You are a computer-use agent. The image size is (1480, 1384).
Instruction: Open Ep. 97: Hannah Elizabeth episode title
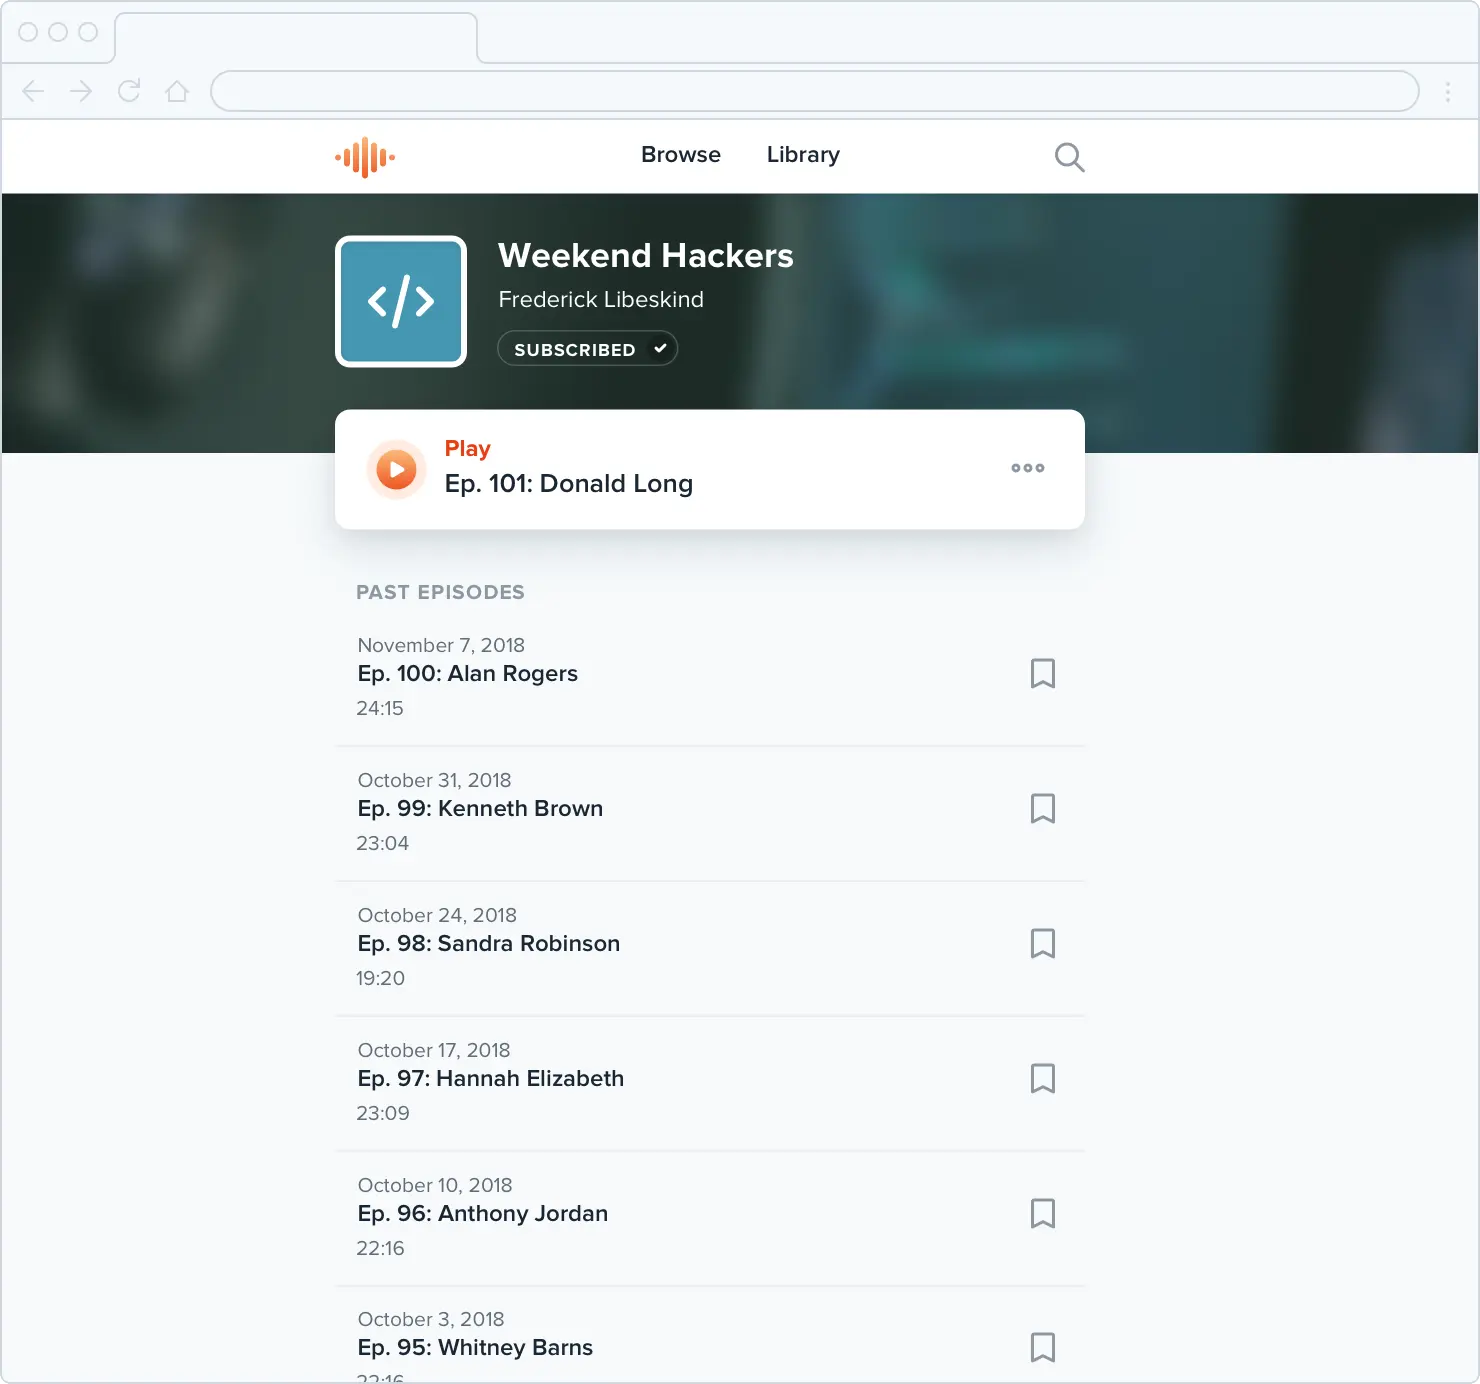click(x=490, y=1079)
